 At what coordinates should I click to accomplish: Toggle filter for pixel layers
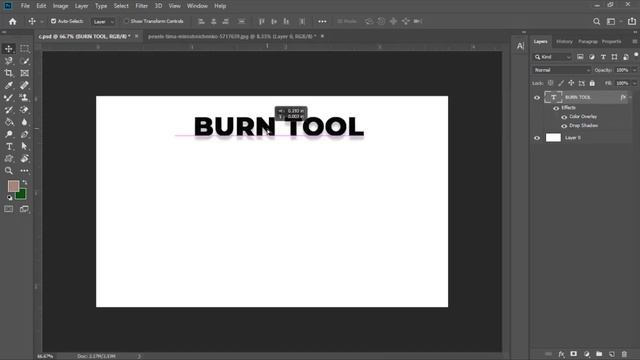[580, 57]
